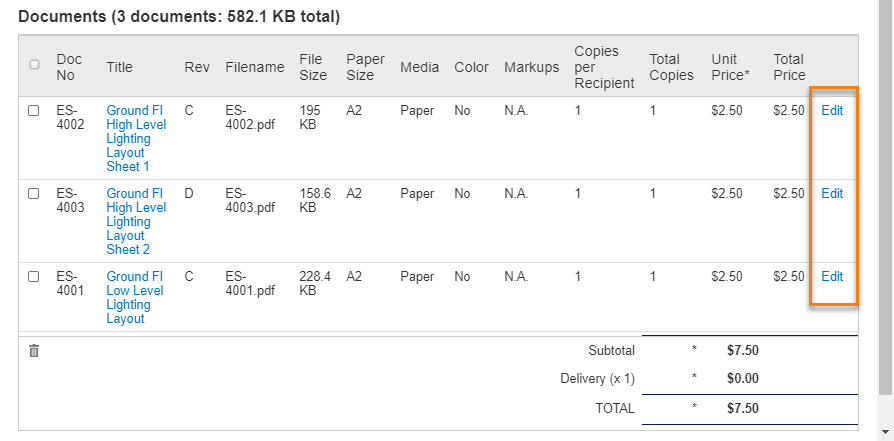Click Edit for the ES-4003 row
Screen dimensions: 894x441
[x=832, y=193]
